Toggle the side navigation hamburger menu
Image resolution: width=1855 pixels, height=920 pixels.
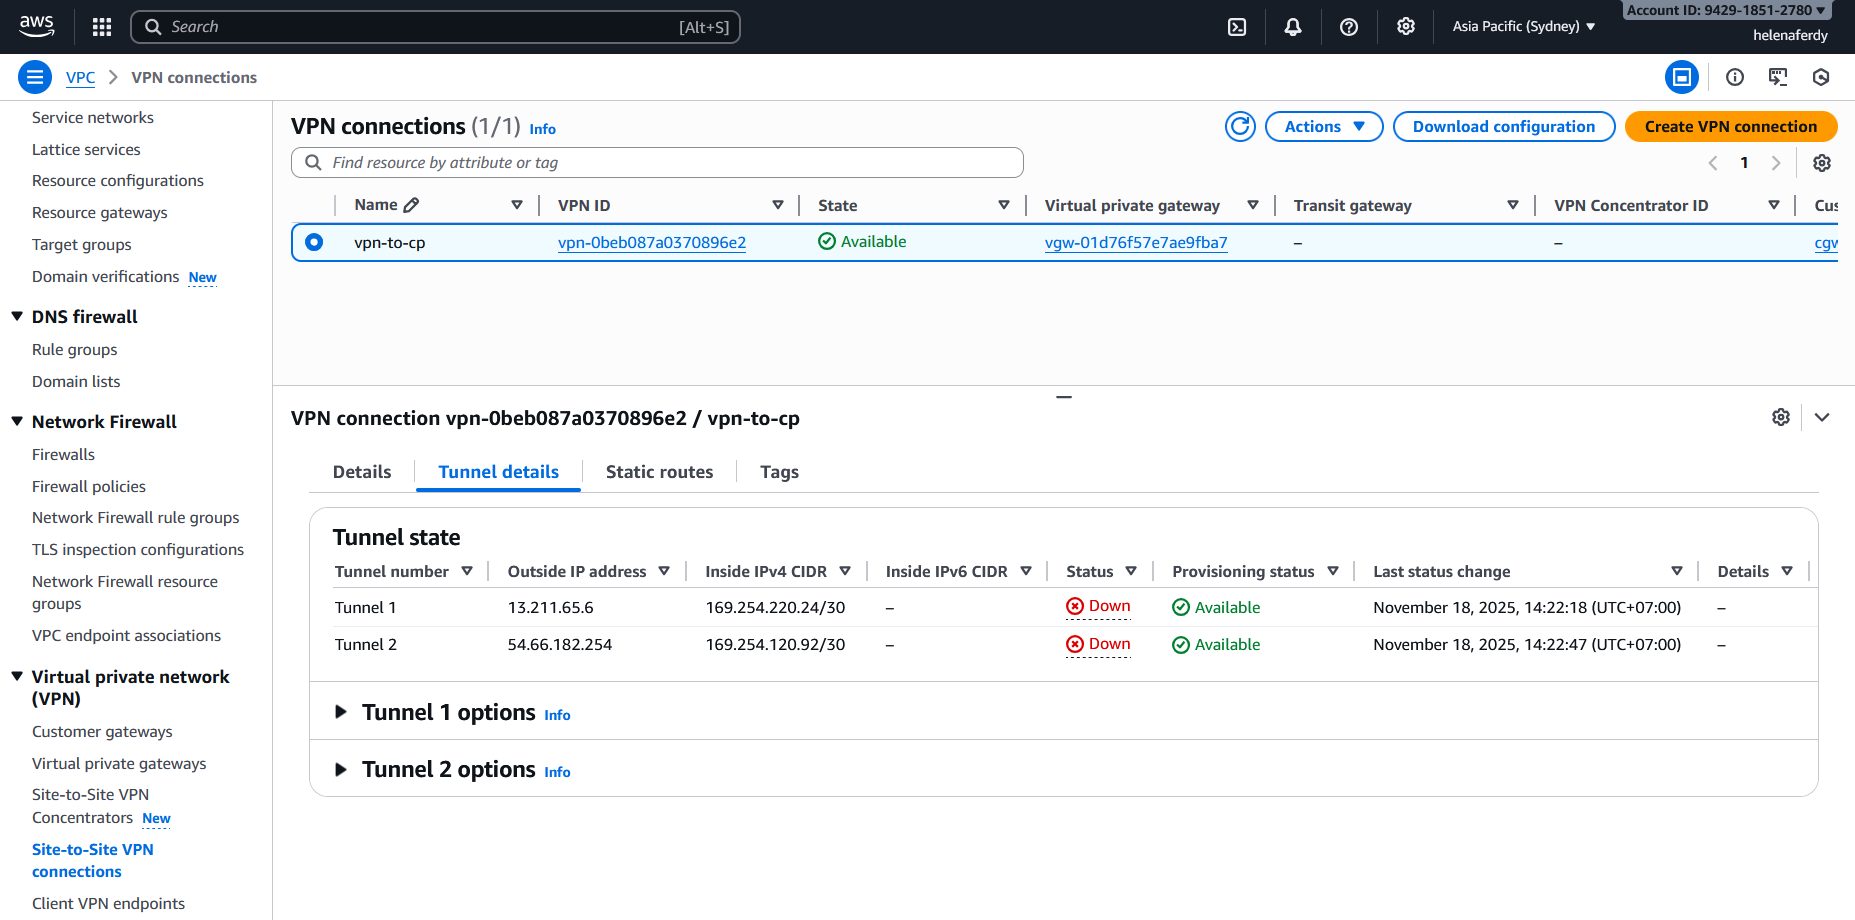point(35,77)
